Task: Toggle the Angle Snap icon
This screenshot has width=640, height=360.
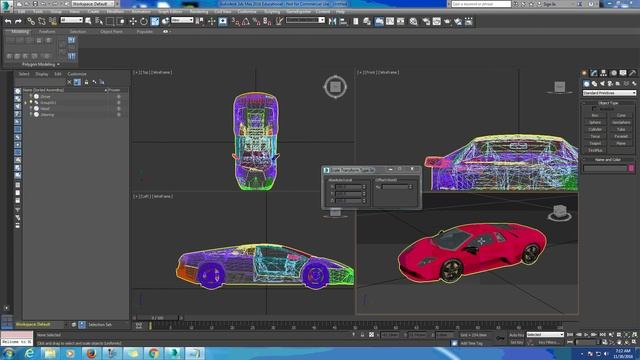Action: (x=246, y=21)
